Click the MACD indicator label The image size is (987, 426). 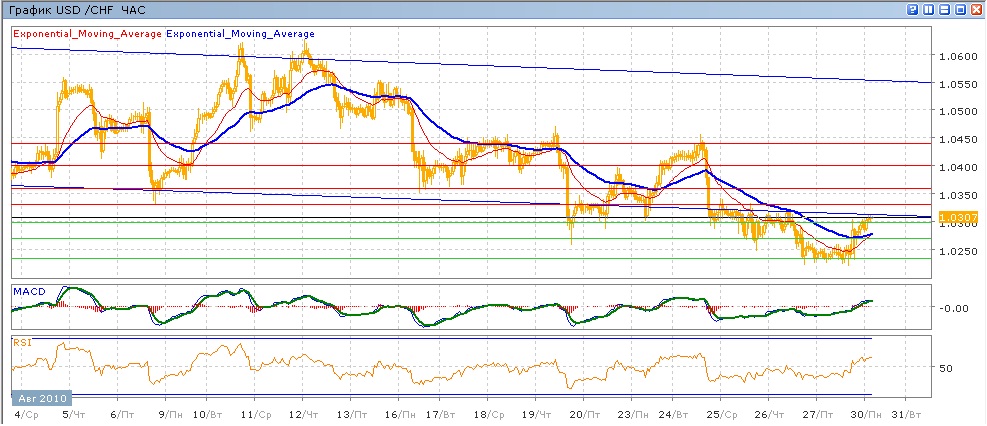click(27, 291)
